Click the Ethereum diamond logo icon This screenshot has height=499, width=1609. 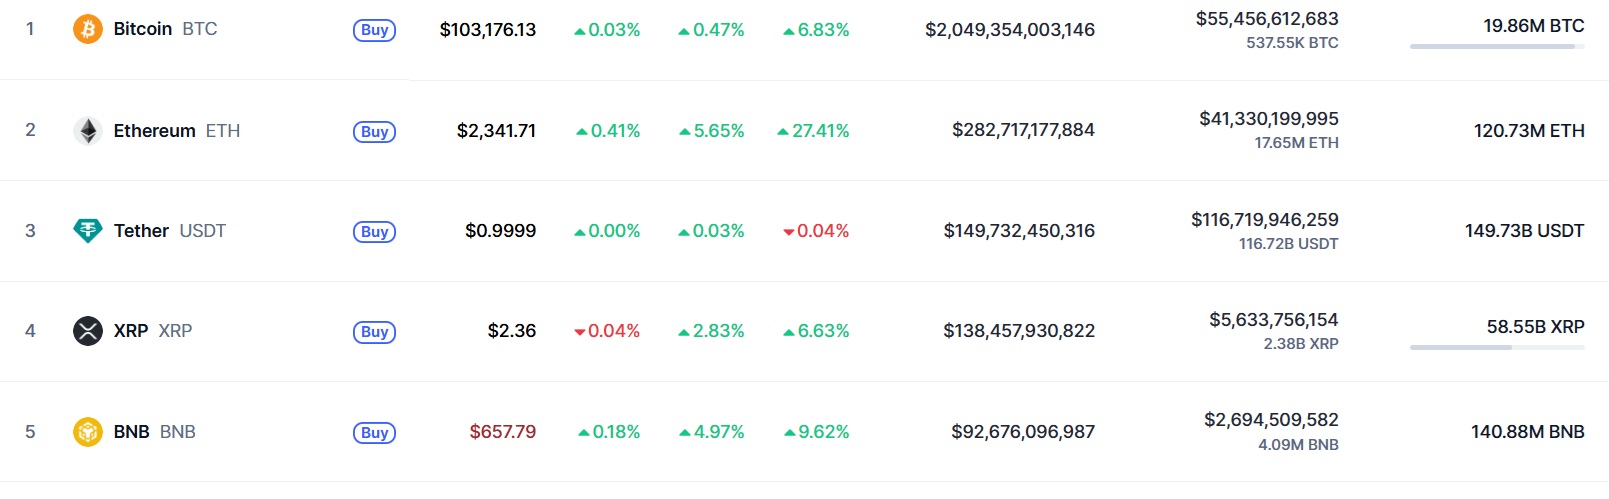88,131
